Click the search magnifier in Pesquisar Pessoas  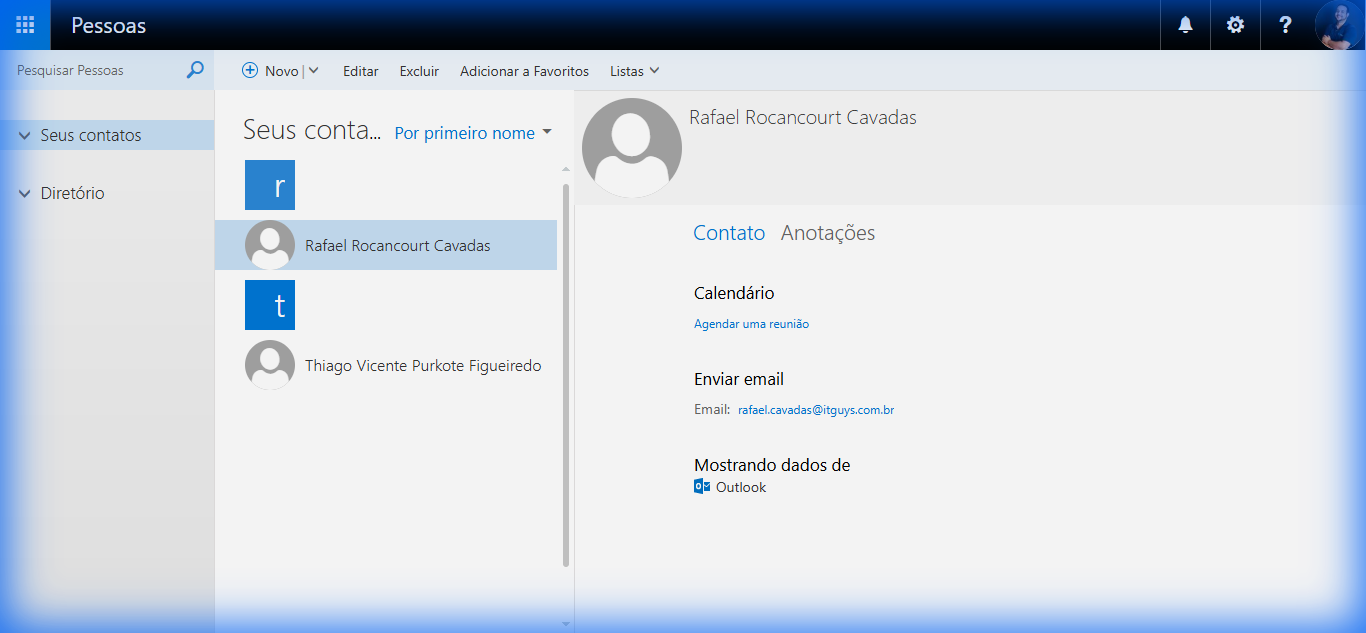coord(194,70)
